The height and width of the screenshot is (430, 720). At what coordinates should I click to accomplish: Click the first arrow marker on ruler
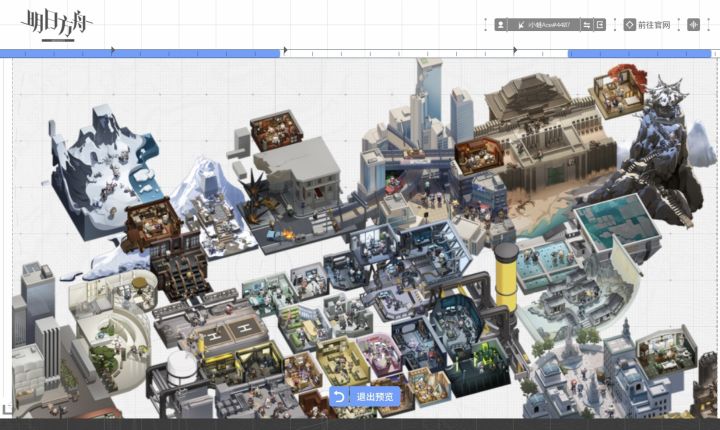point(112,50)
